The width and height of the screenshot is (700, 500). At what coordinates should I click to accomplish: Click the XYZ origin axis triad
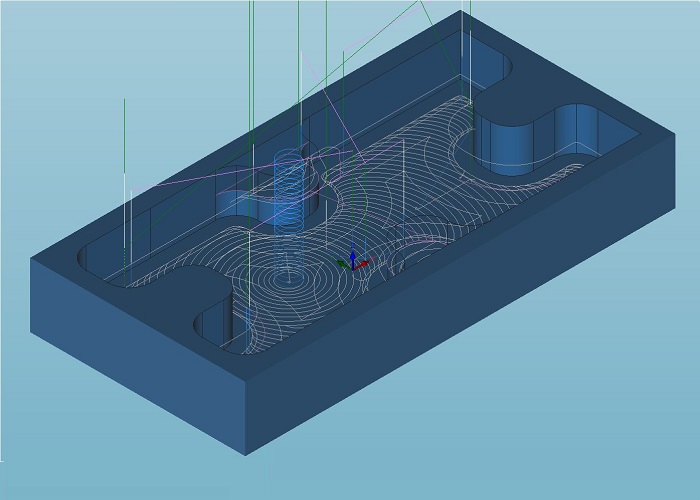353,262
